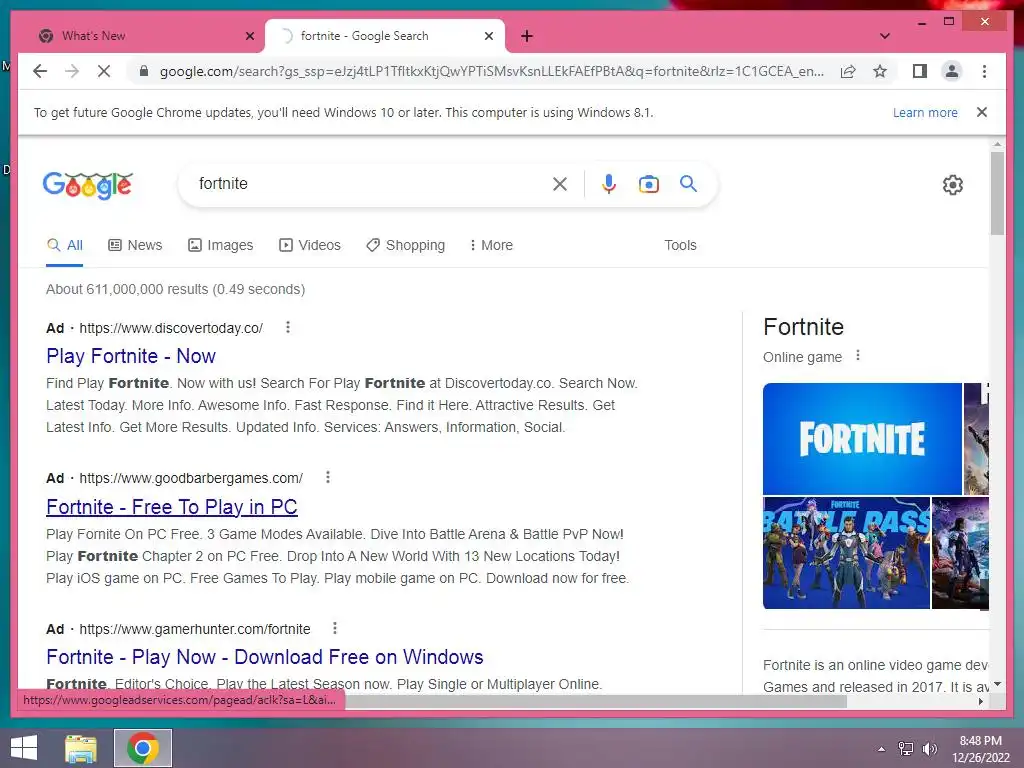Click inside the Google search box
1024x768 pixels.
point(372,184)
